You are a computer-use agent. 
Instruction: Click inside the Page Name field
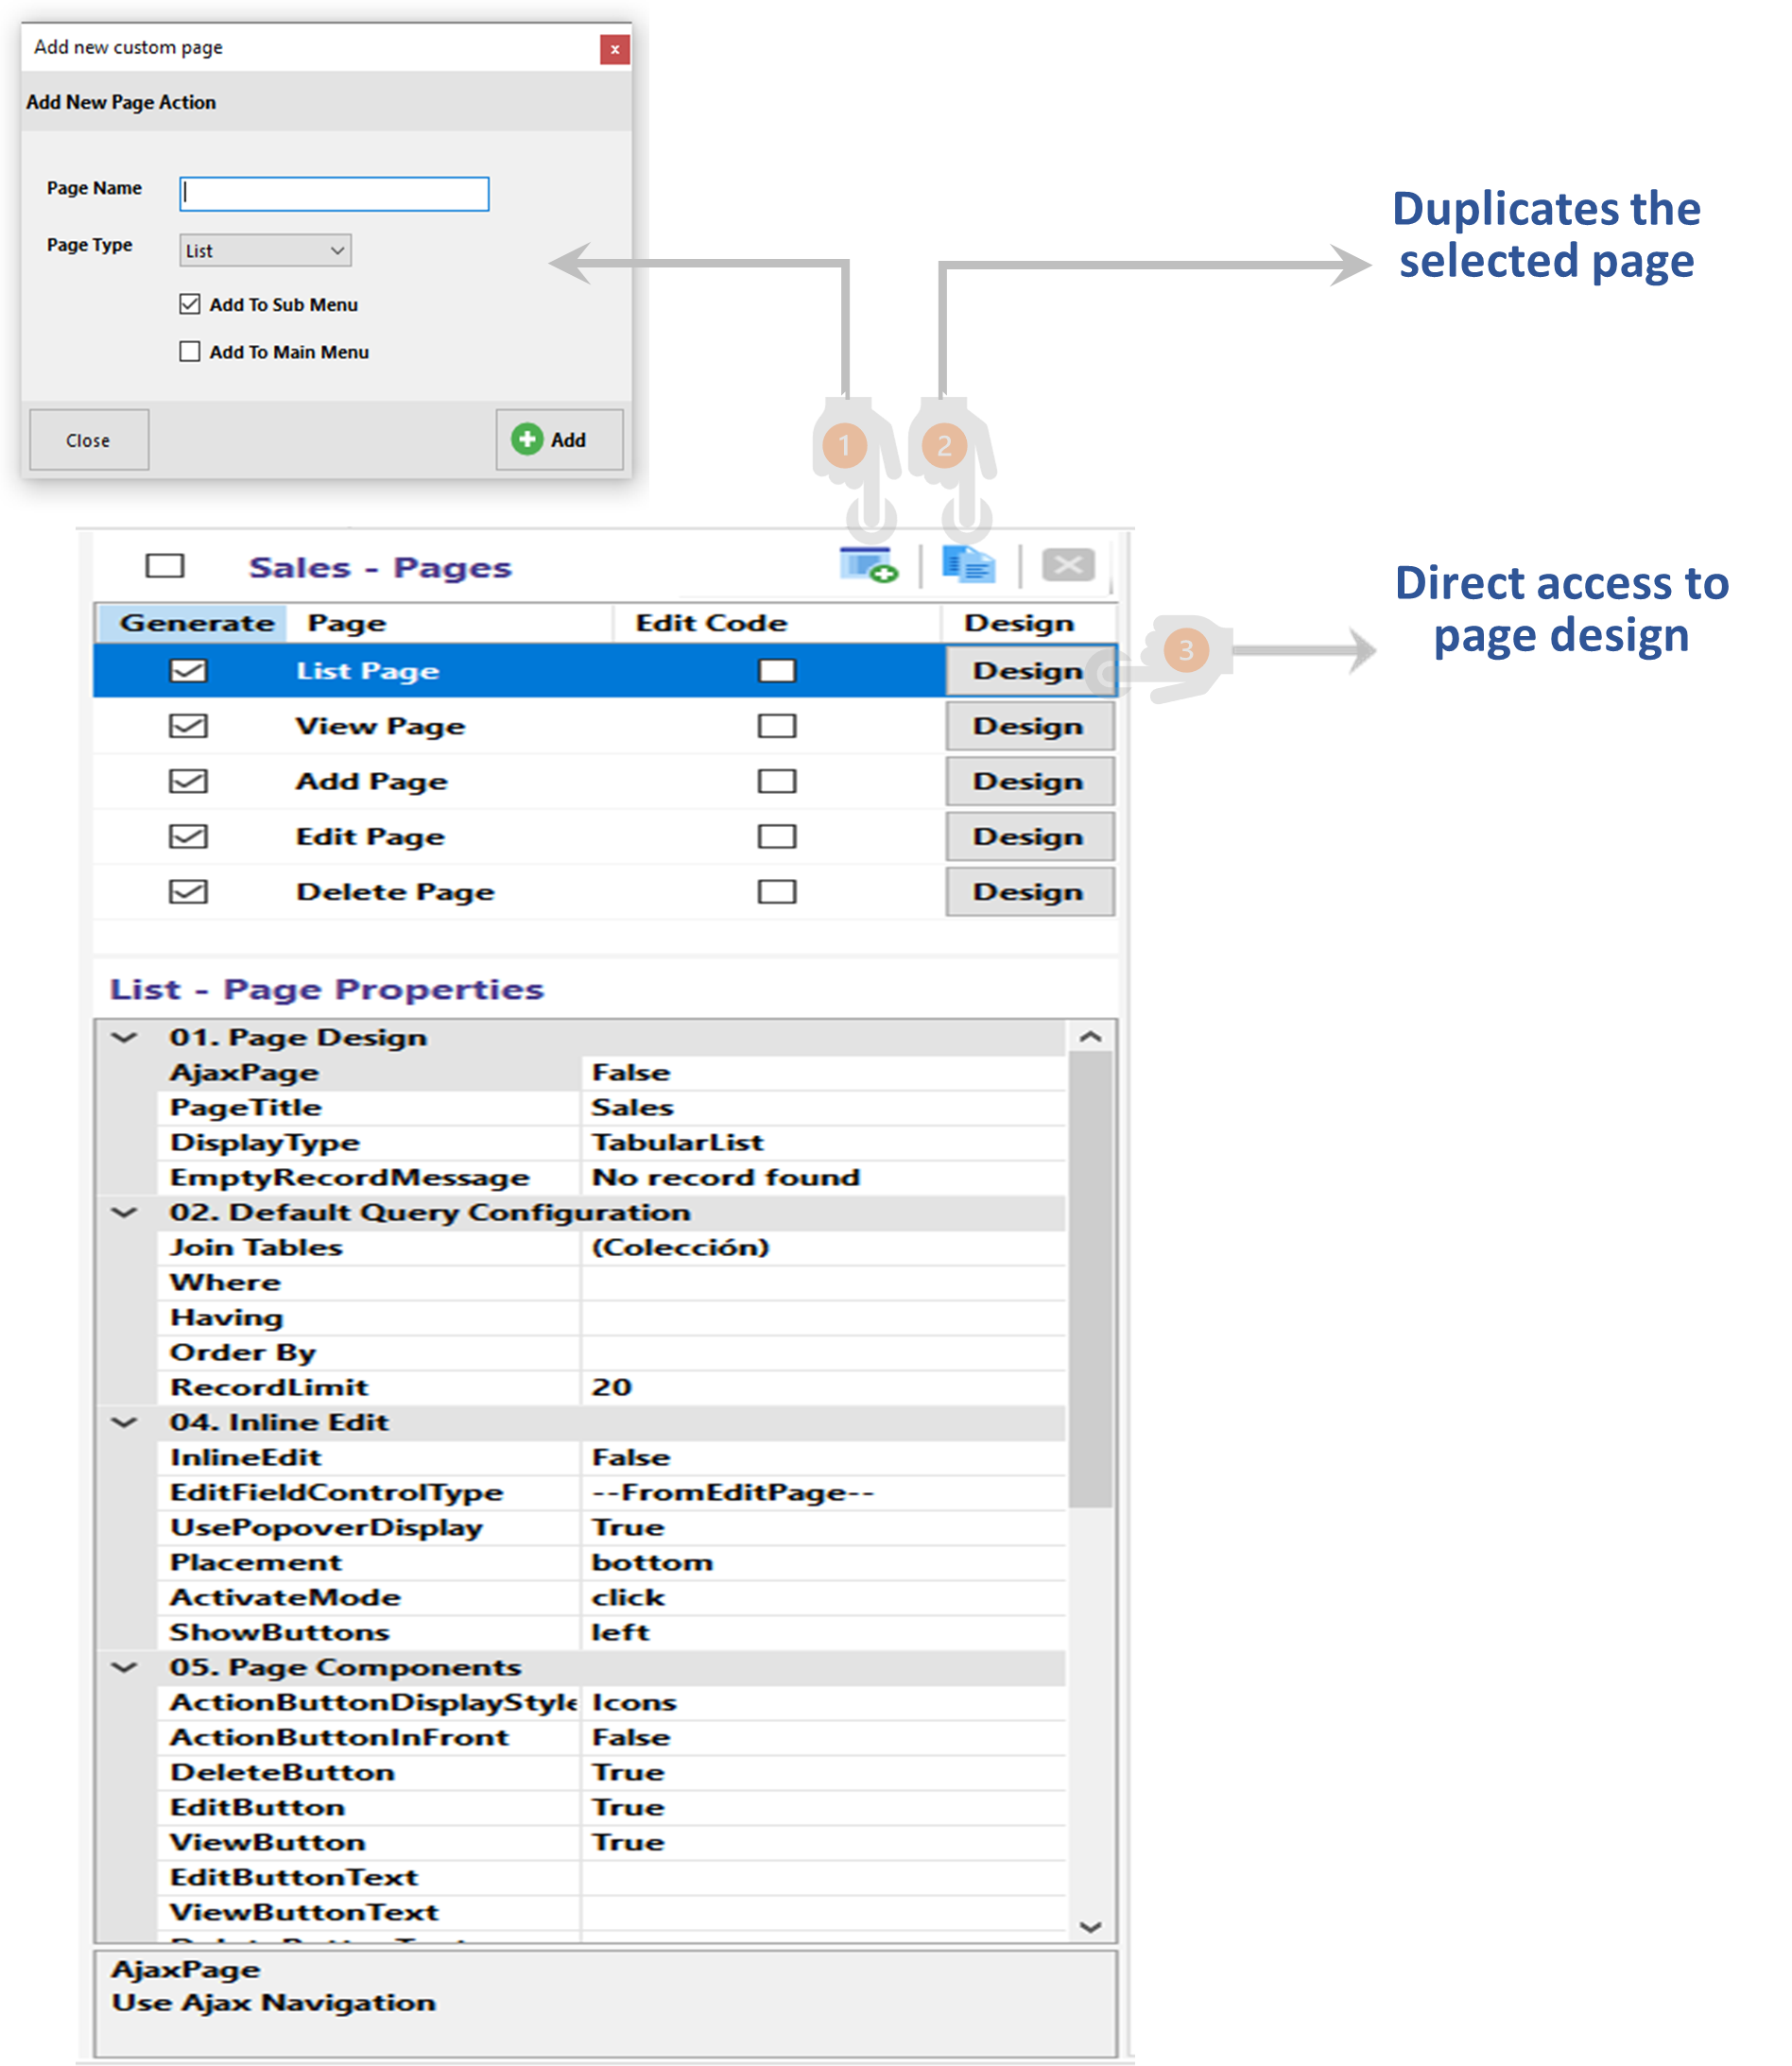click(333, 193)
